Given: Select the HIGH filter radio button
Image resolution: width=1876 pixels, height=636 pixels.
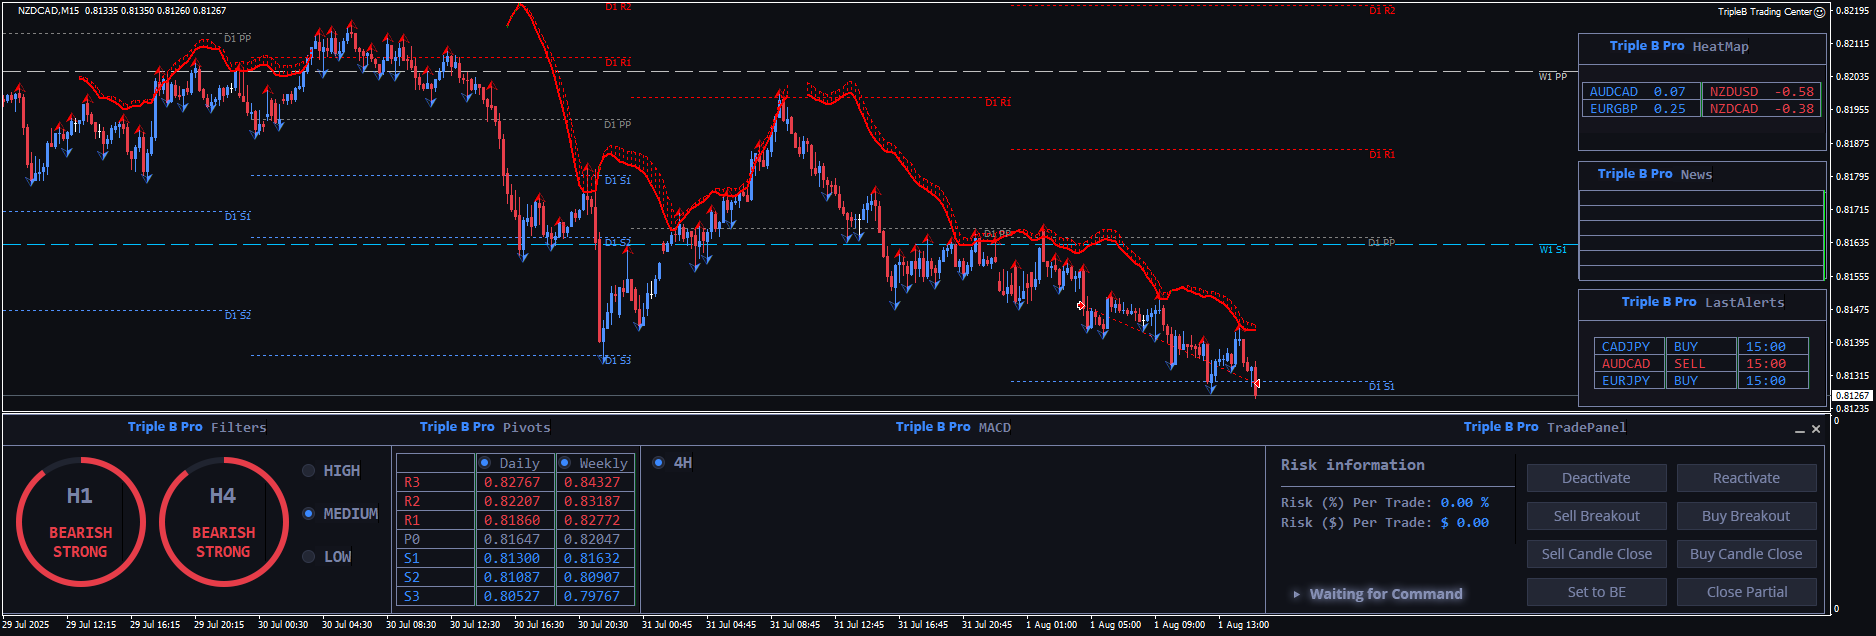Looking at the screenshot, I should (309, 471).
